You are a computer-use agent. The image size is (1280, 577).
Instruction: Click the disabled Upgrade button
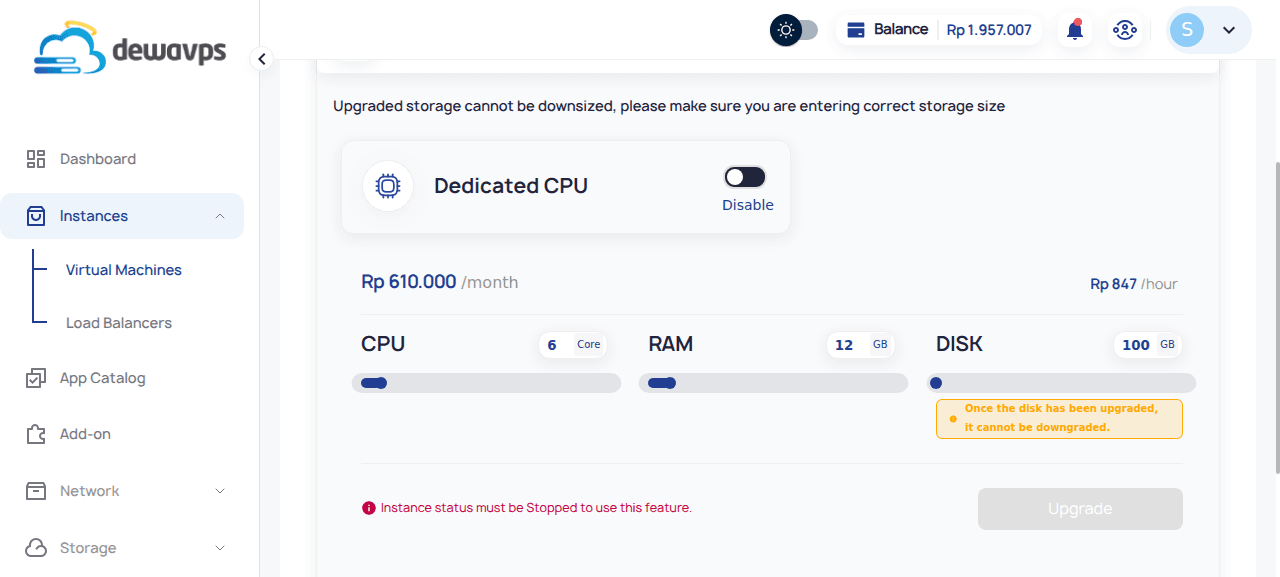[x=1080, y=508]
